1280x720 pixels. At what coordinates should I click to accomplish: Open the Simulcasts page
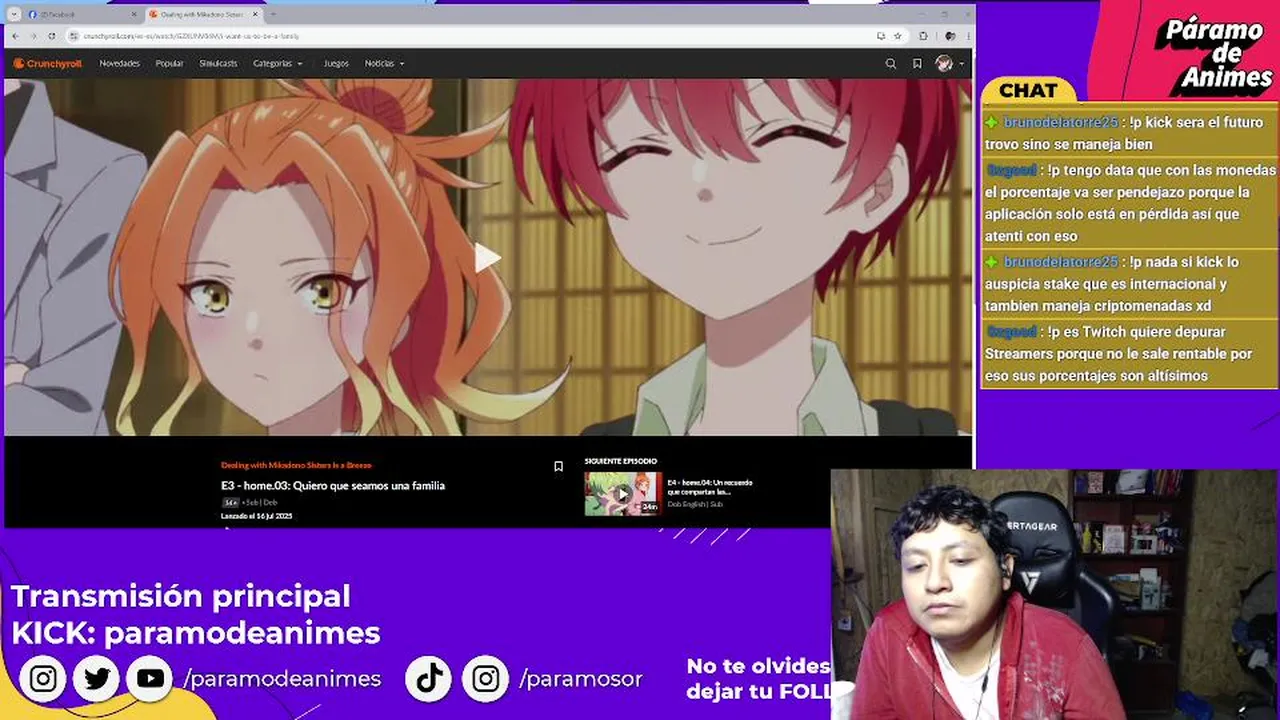tap(218, 63)
